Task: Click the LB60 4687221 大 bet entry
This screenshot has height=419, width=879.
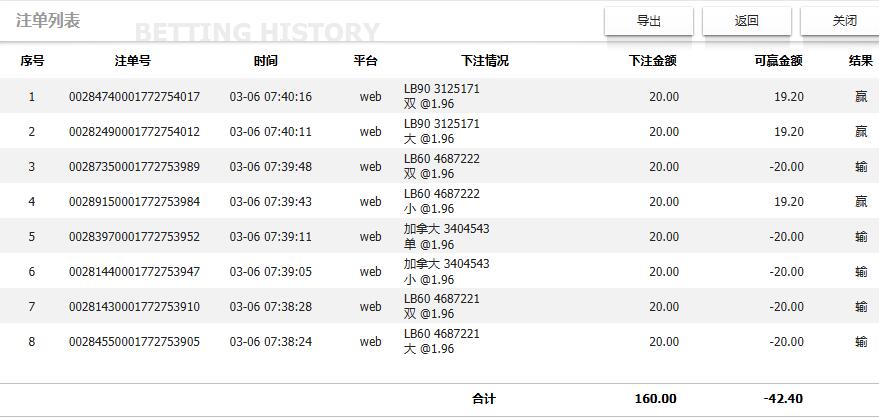Action: (x=441, y=342)
